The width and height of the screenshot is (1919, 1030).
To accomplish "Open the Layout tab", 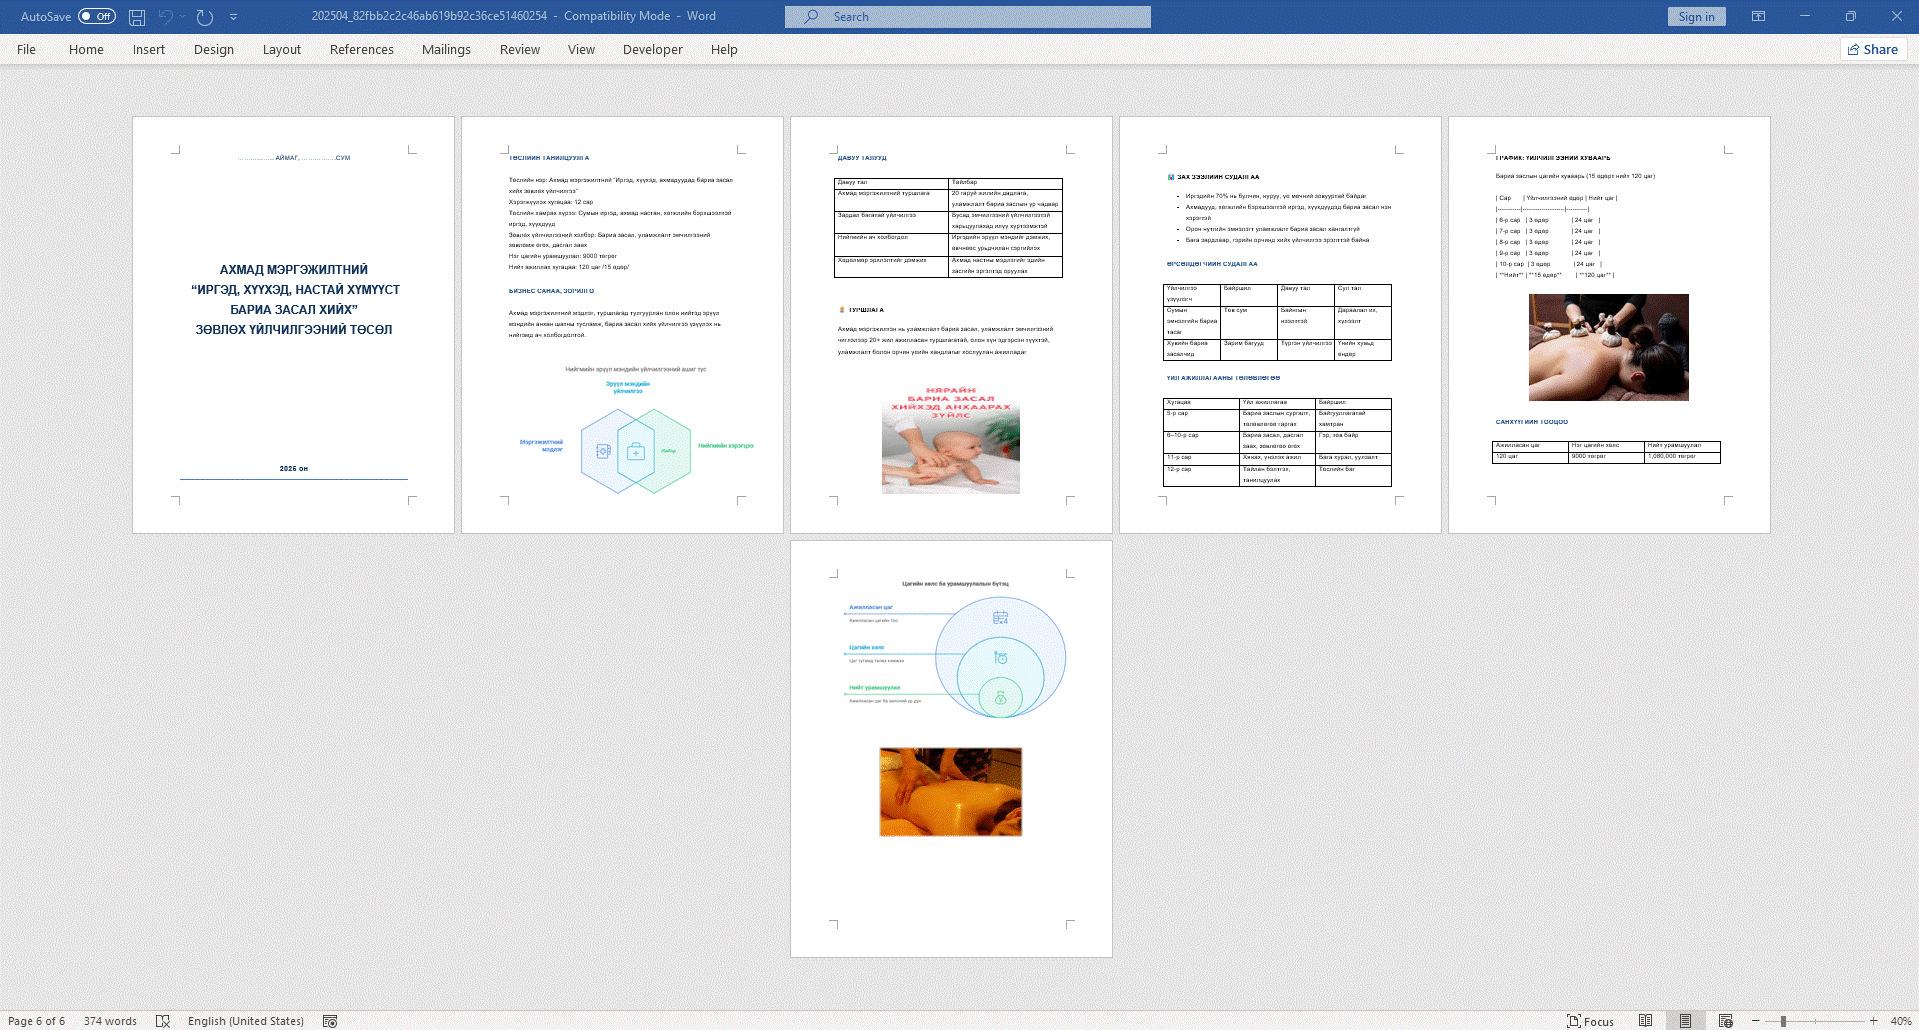I will tap(282, 49).
